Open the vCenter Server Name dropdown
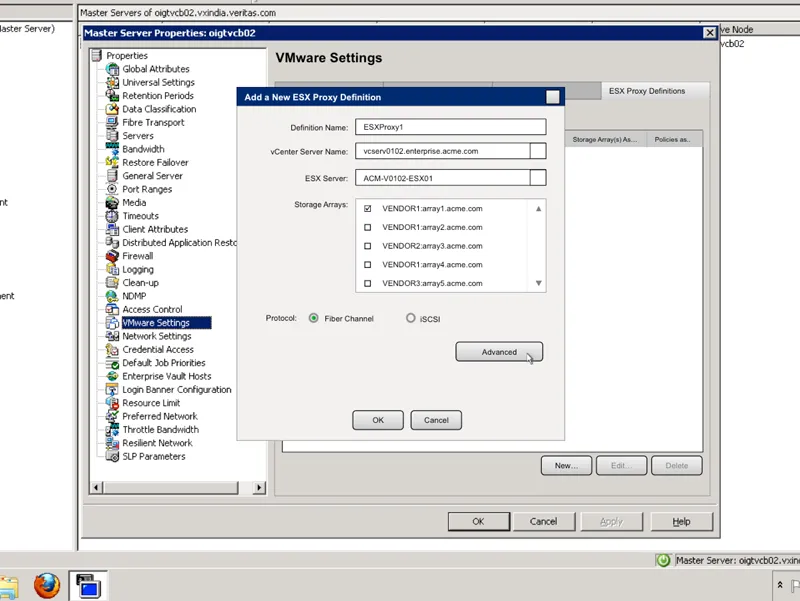 (x=538, y=151)
